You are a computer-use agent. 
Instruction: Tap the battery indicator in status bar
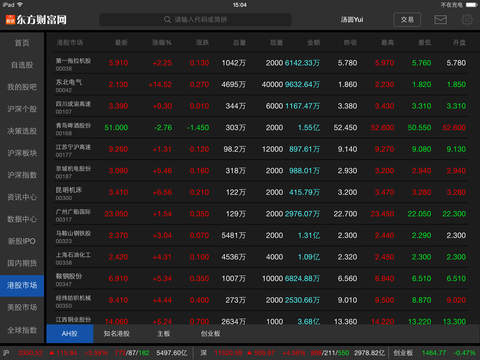point(471,5)
